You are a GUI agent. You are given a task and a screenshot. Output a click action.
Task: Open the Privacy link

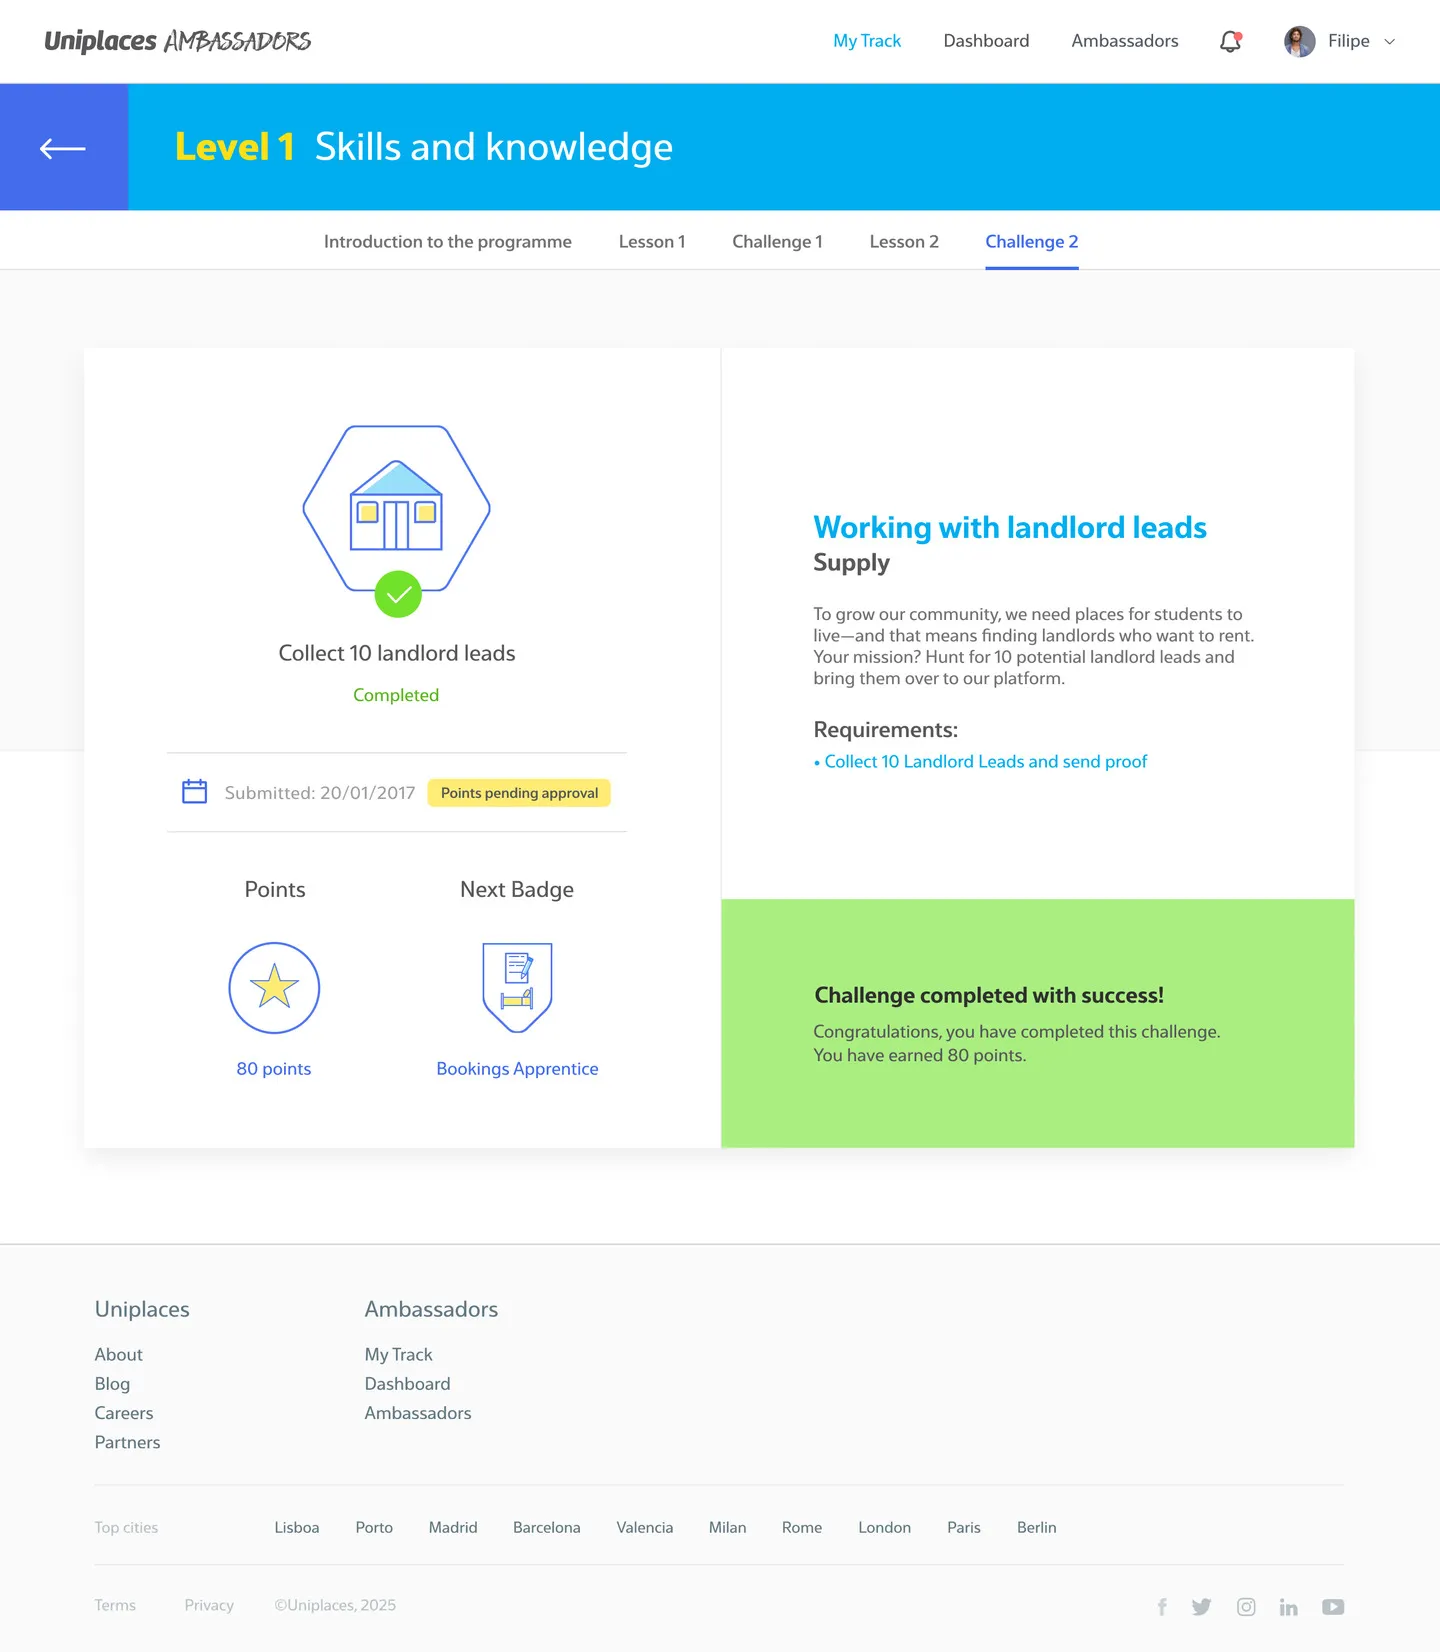(209, 1606)
